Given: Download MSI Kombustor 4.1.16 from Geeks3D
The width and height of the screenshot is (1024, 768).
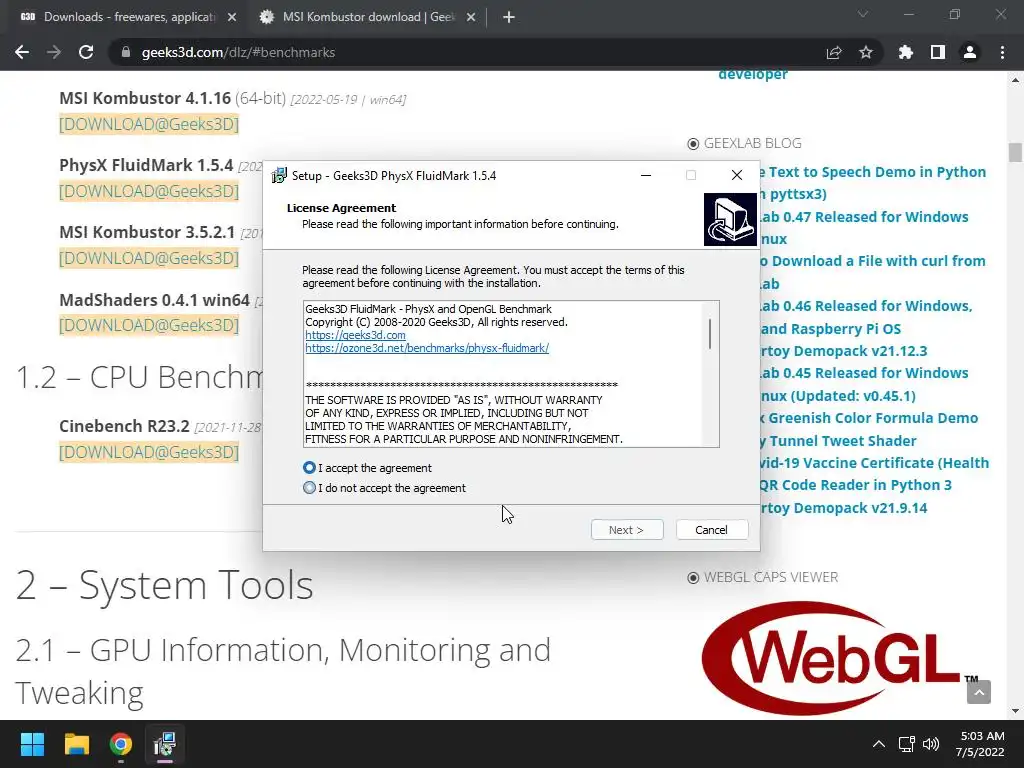Looking at the screenshot, I should tap(149, 124).
